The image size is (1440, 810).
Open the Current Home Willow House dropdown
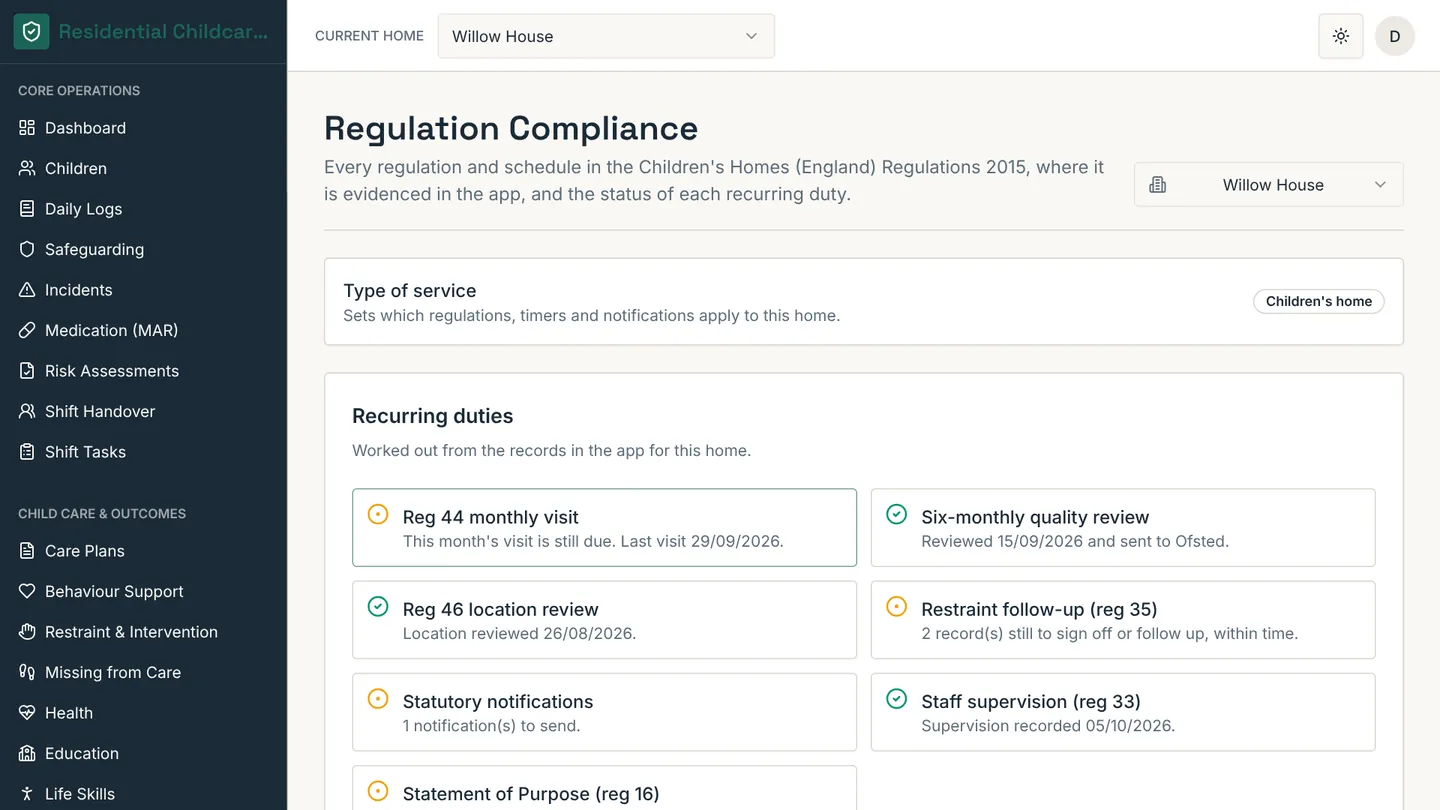point(606,36)
